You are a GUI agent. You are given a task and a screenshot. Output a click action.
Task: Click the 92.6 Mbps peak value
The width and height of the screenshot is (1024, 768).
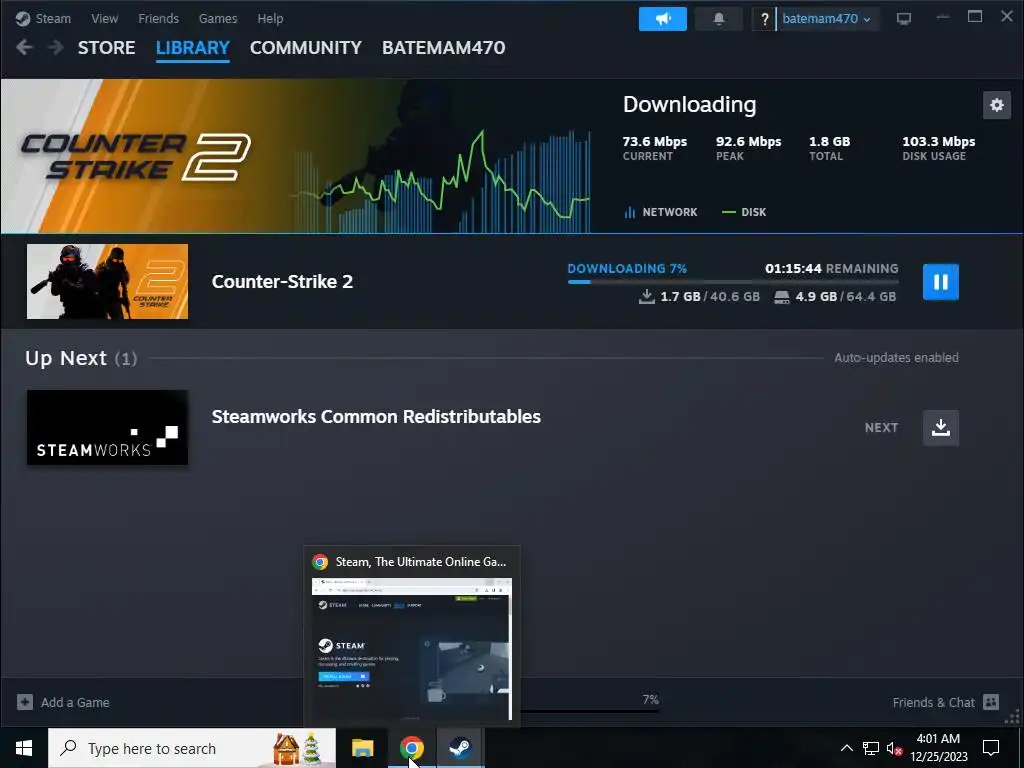(x=748, y=141)
